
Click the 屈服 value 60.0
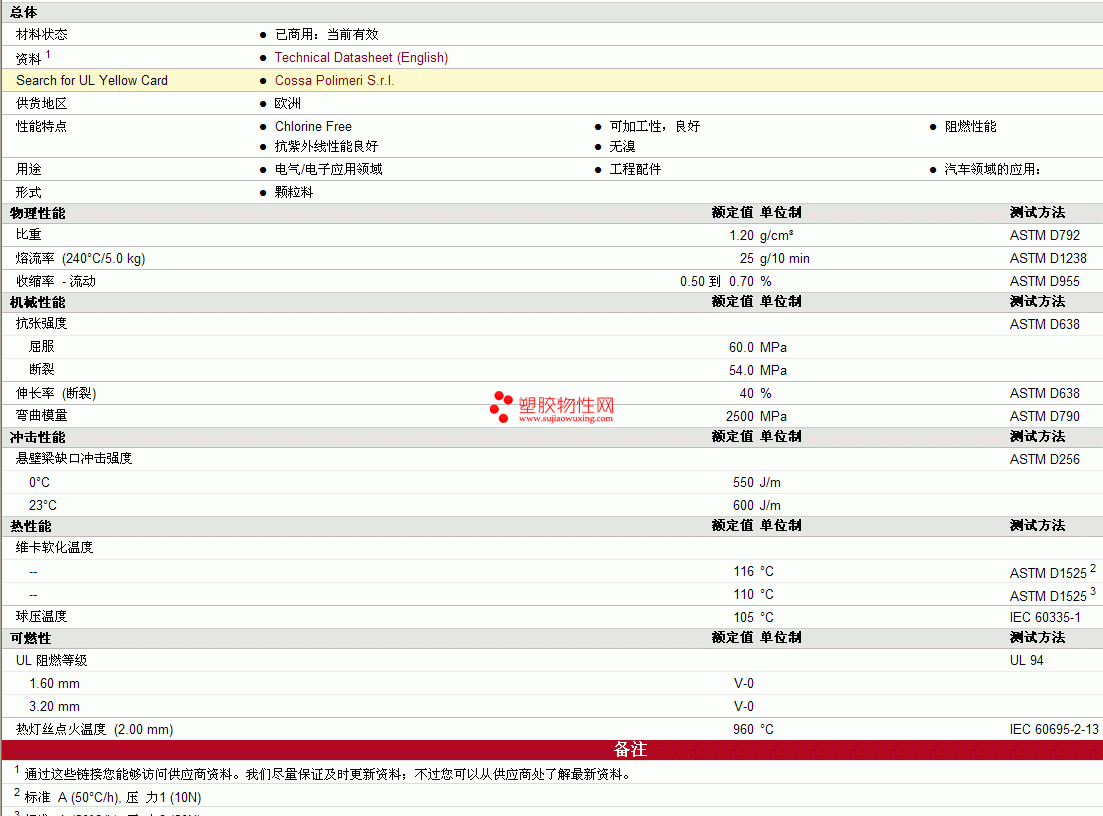(741, 348)
